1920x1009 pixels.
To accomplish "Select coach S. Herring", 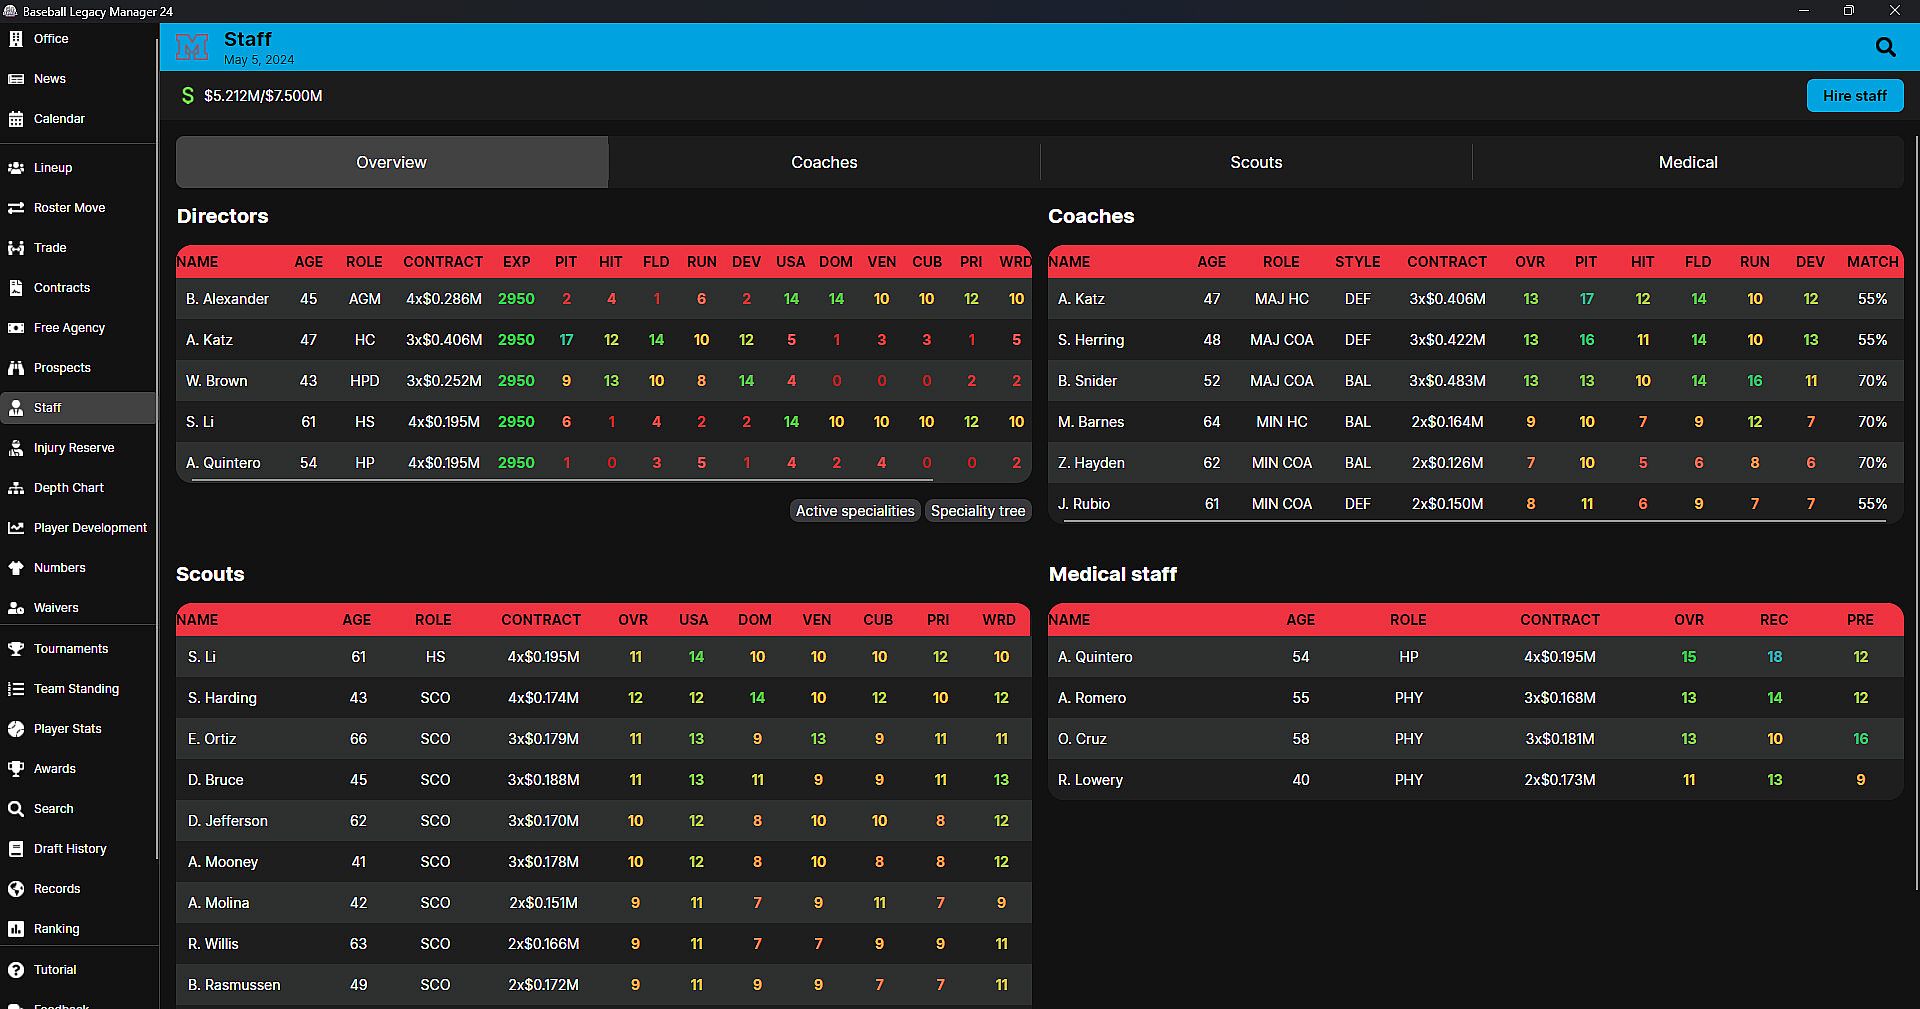I will point(1476,340).
